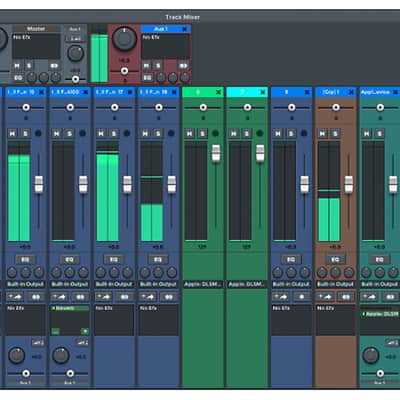Image resolution: width=400 pixels, height=400 pixels.
Task: Open the EQ of the teal channel
Action: tap(379, 259)
